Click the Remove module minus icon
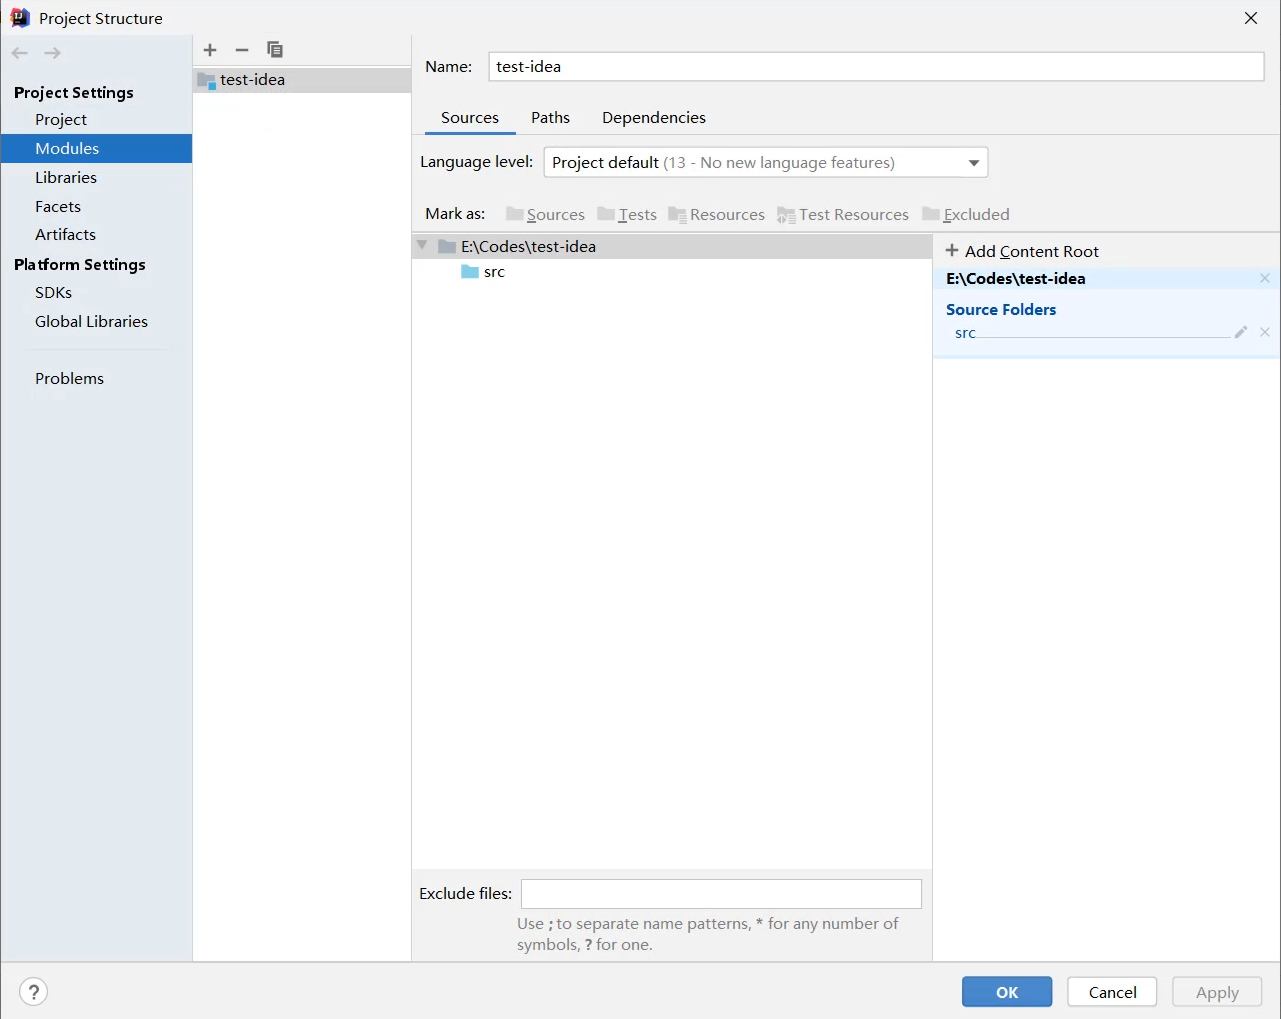 [x=242, y=50]
